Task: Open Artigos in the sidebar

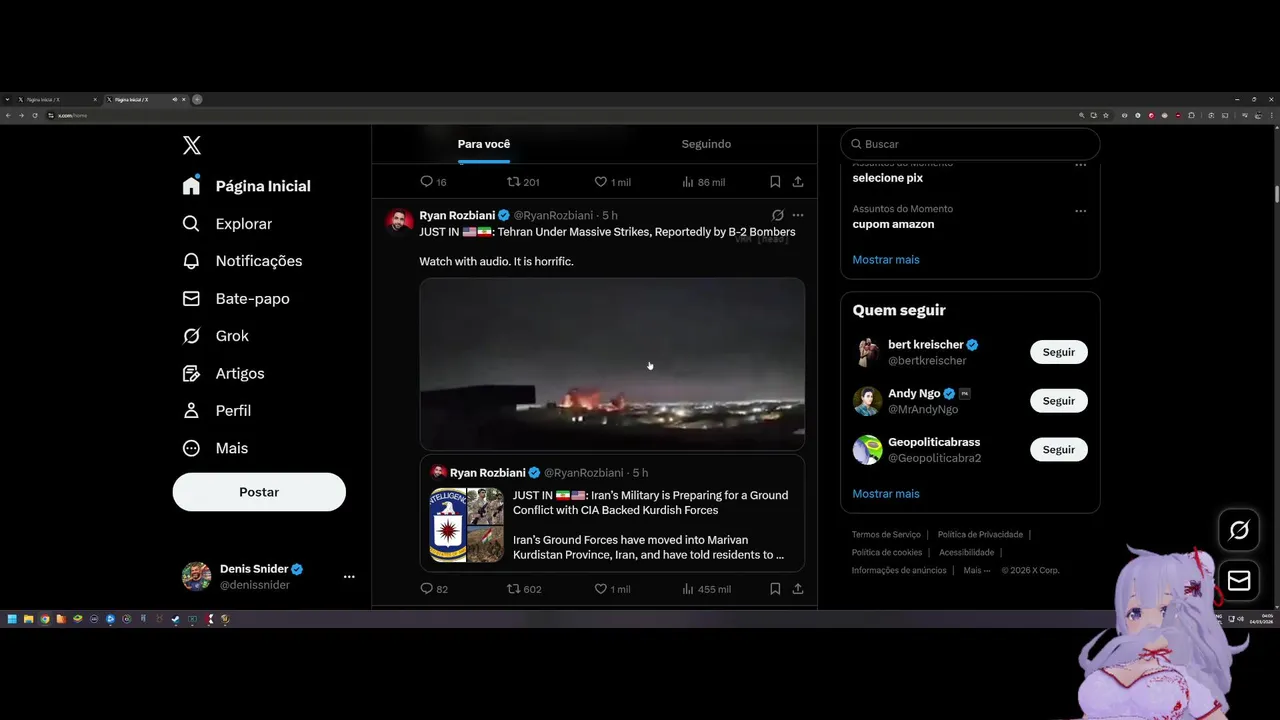Action: [x=223, y=373]
